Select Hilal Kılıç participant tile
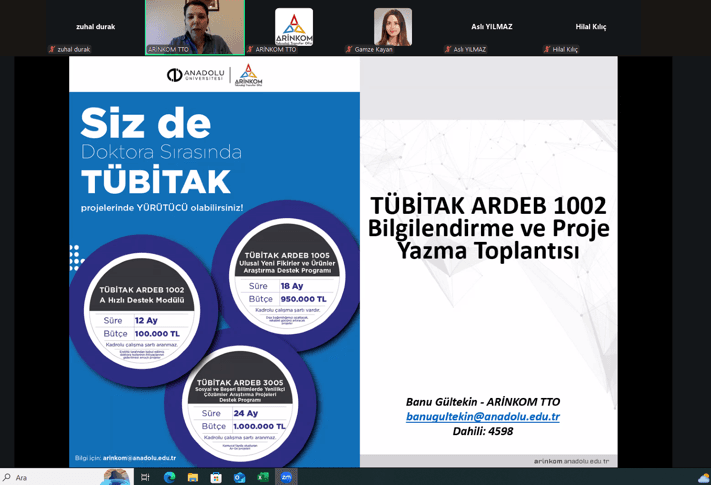This screenshot has height=485, width=711. click(590, 27)
